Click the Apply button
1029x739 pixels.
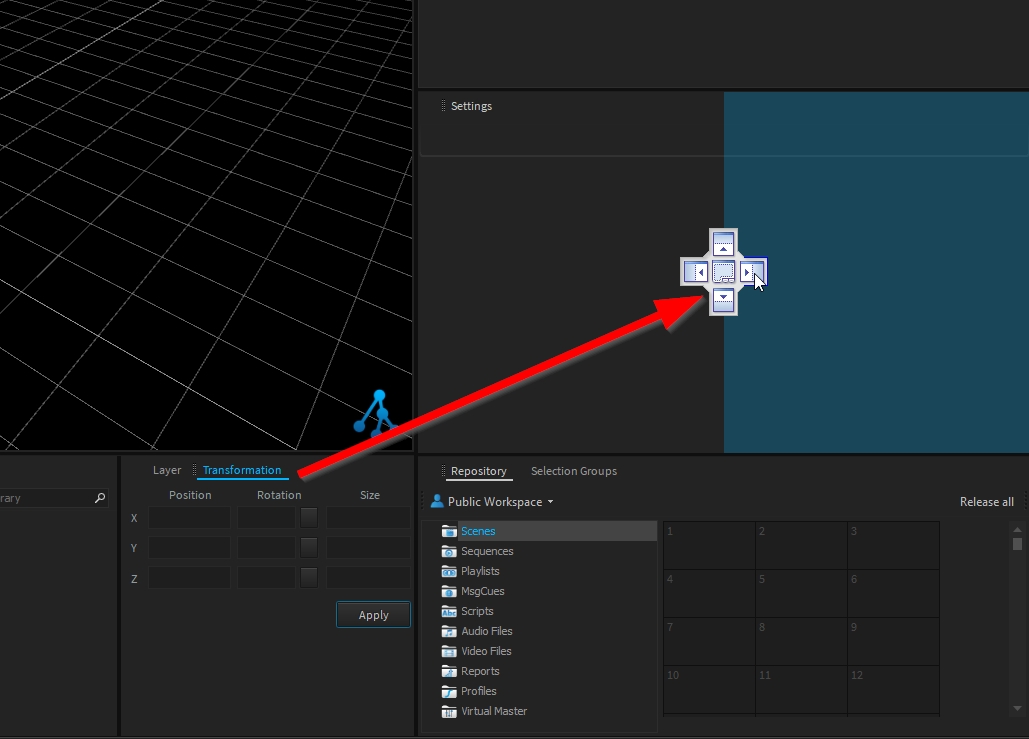[x=373, y=615]
